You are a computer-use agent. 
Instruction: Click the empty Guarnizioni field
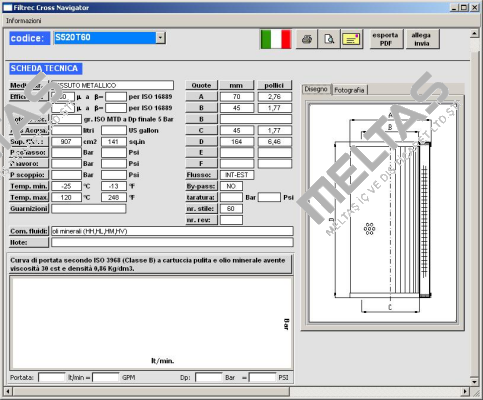[89, 209]
